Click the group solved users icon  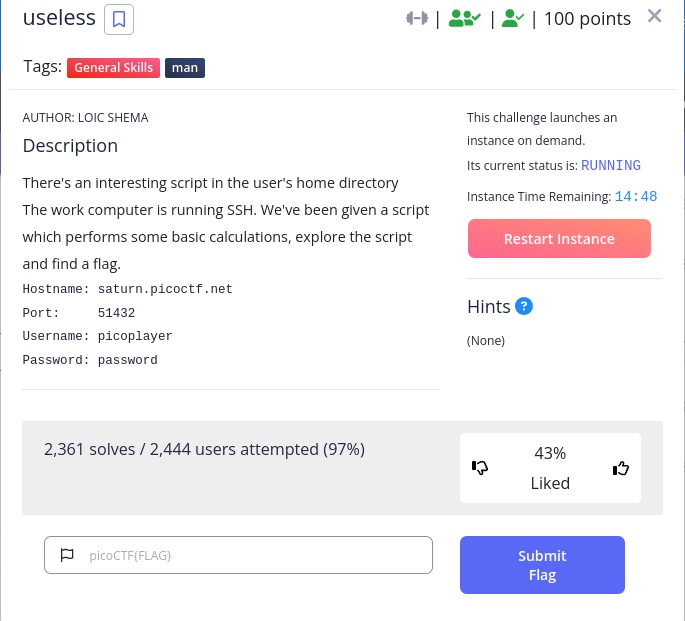(x=465, y=19)
